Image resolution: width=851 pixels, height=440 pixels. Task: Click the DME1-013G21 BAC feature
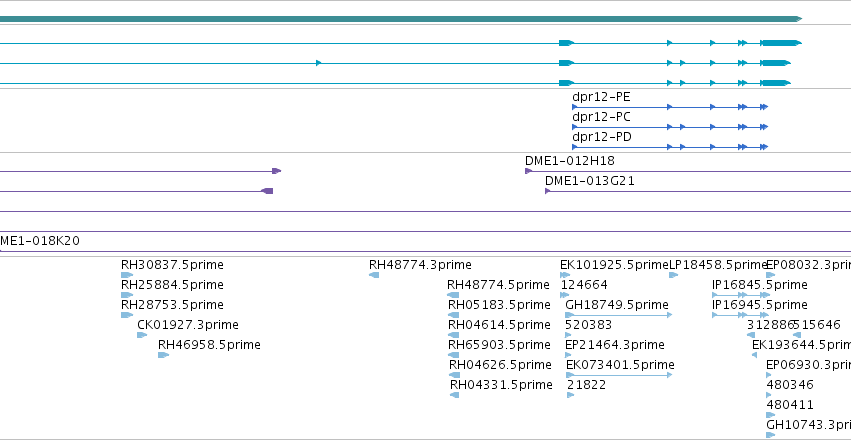pyautogui.click(x=698, y=191)
